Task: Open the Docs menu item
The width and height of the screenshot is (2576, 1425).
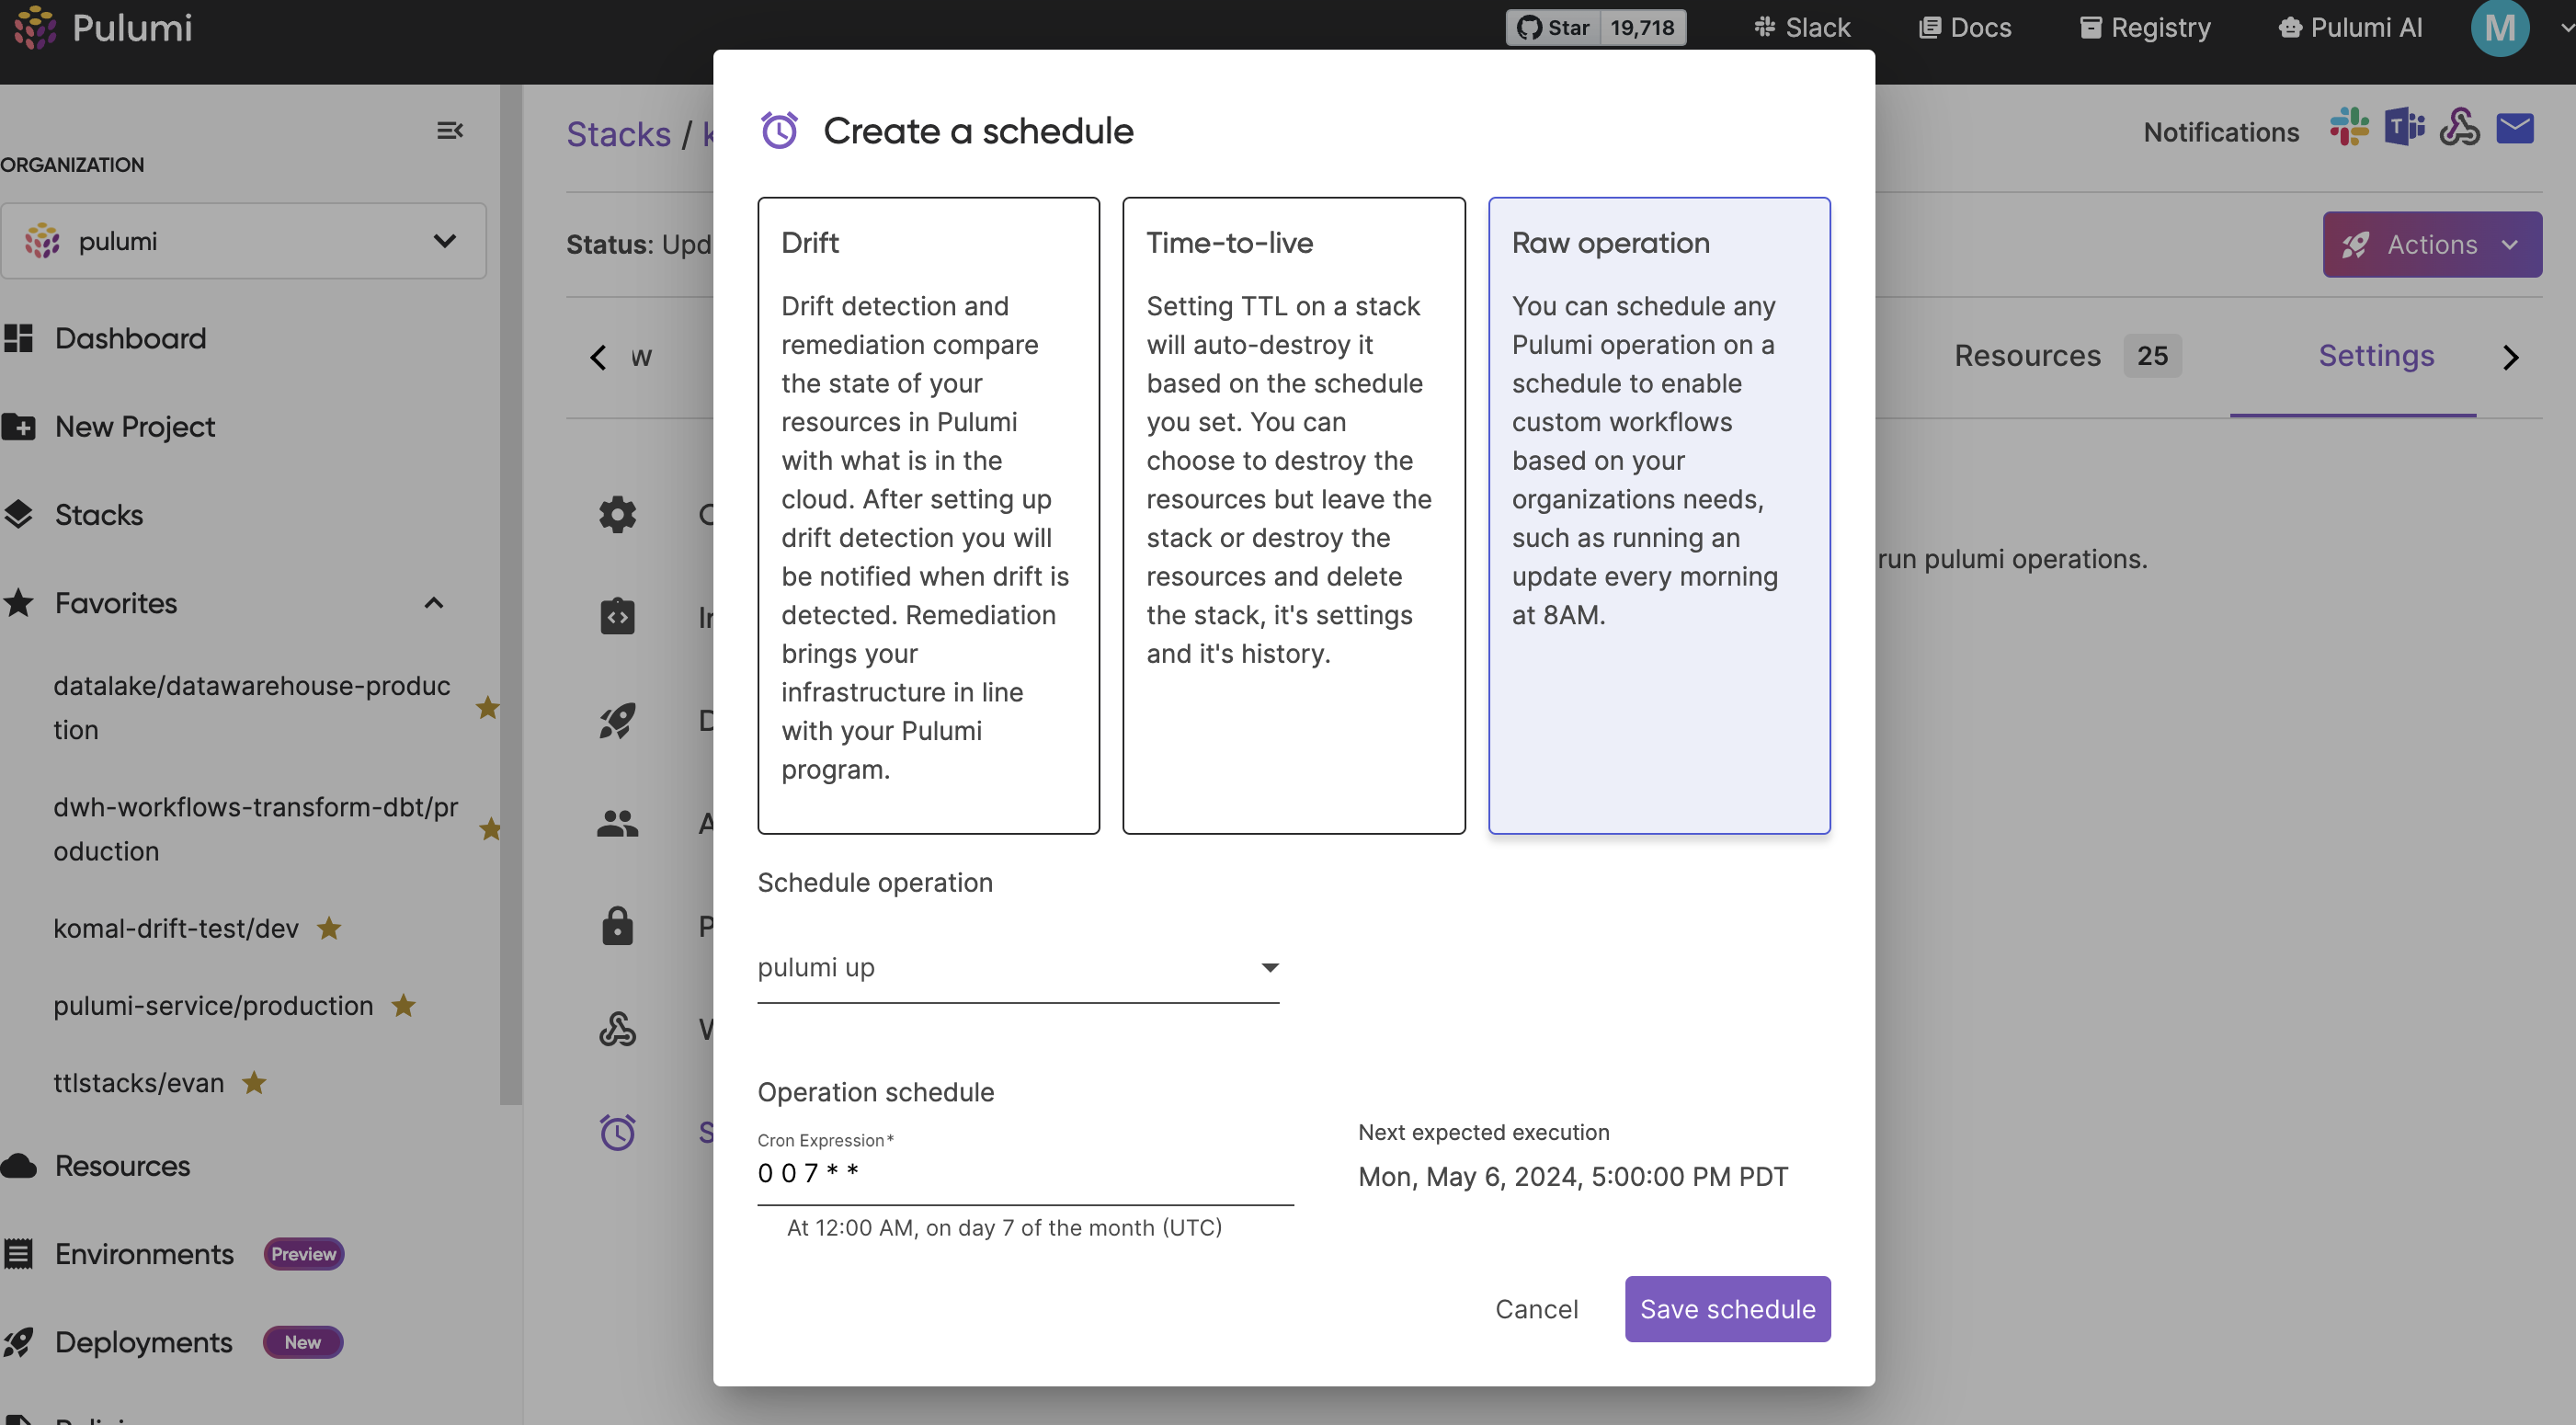Action: 1963,27
